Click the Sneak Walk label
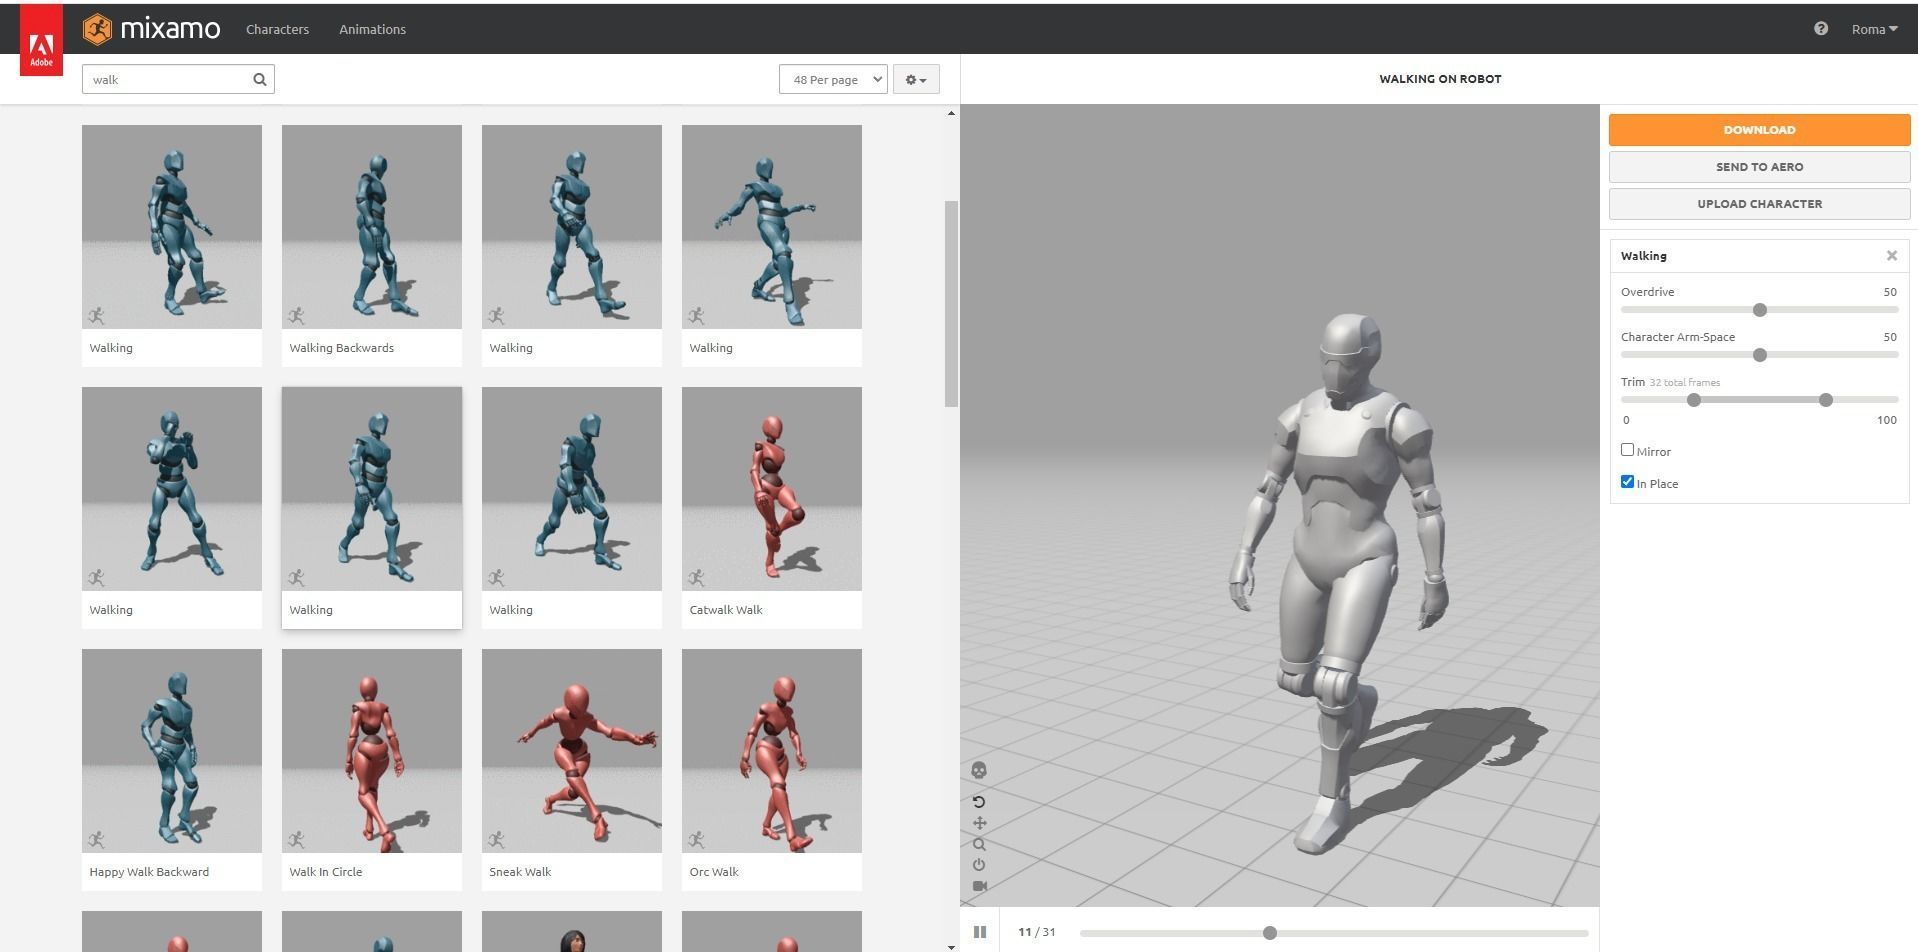Screen dimensions: 1918x952 [x=520, y=872]
